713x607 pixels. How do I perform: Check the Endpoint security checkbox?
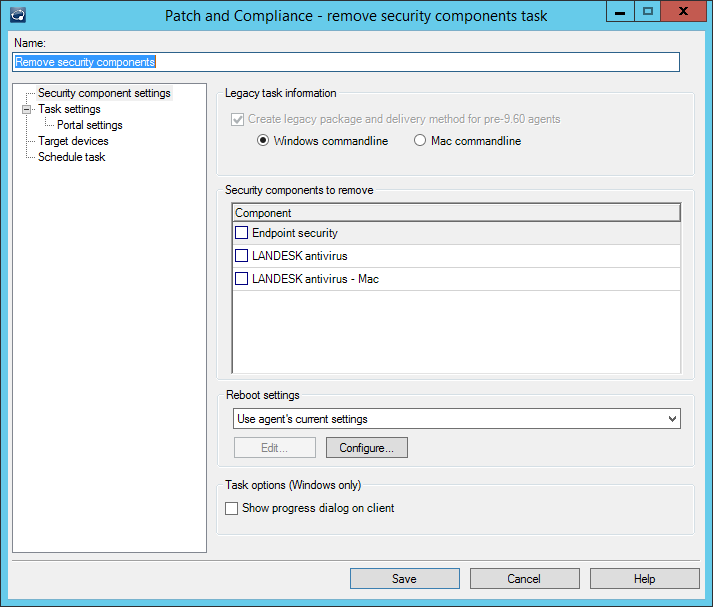point(241,233)
